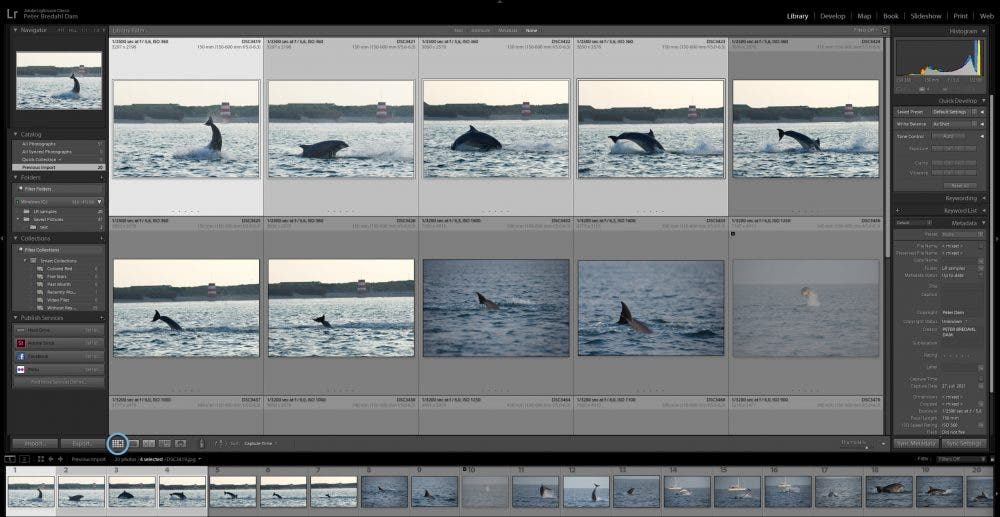Collapse the Histogram panel
Viewport: 1000px width, 517px height.
[x=983, y=31]
